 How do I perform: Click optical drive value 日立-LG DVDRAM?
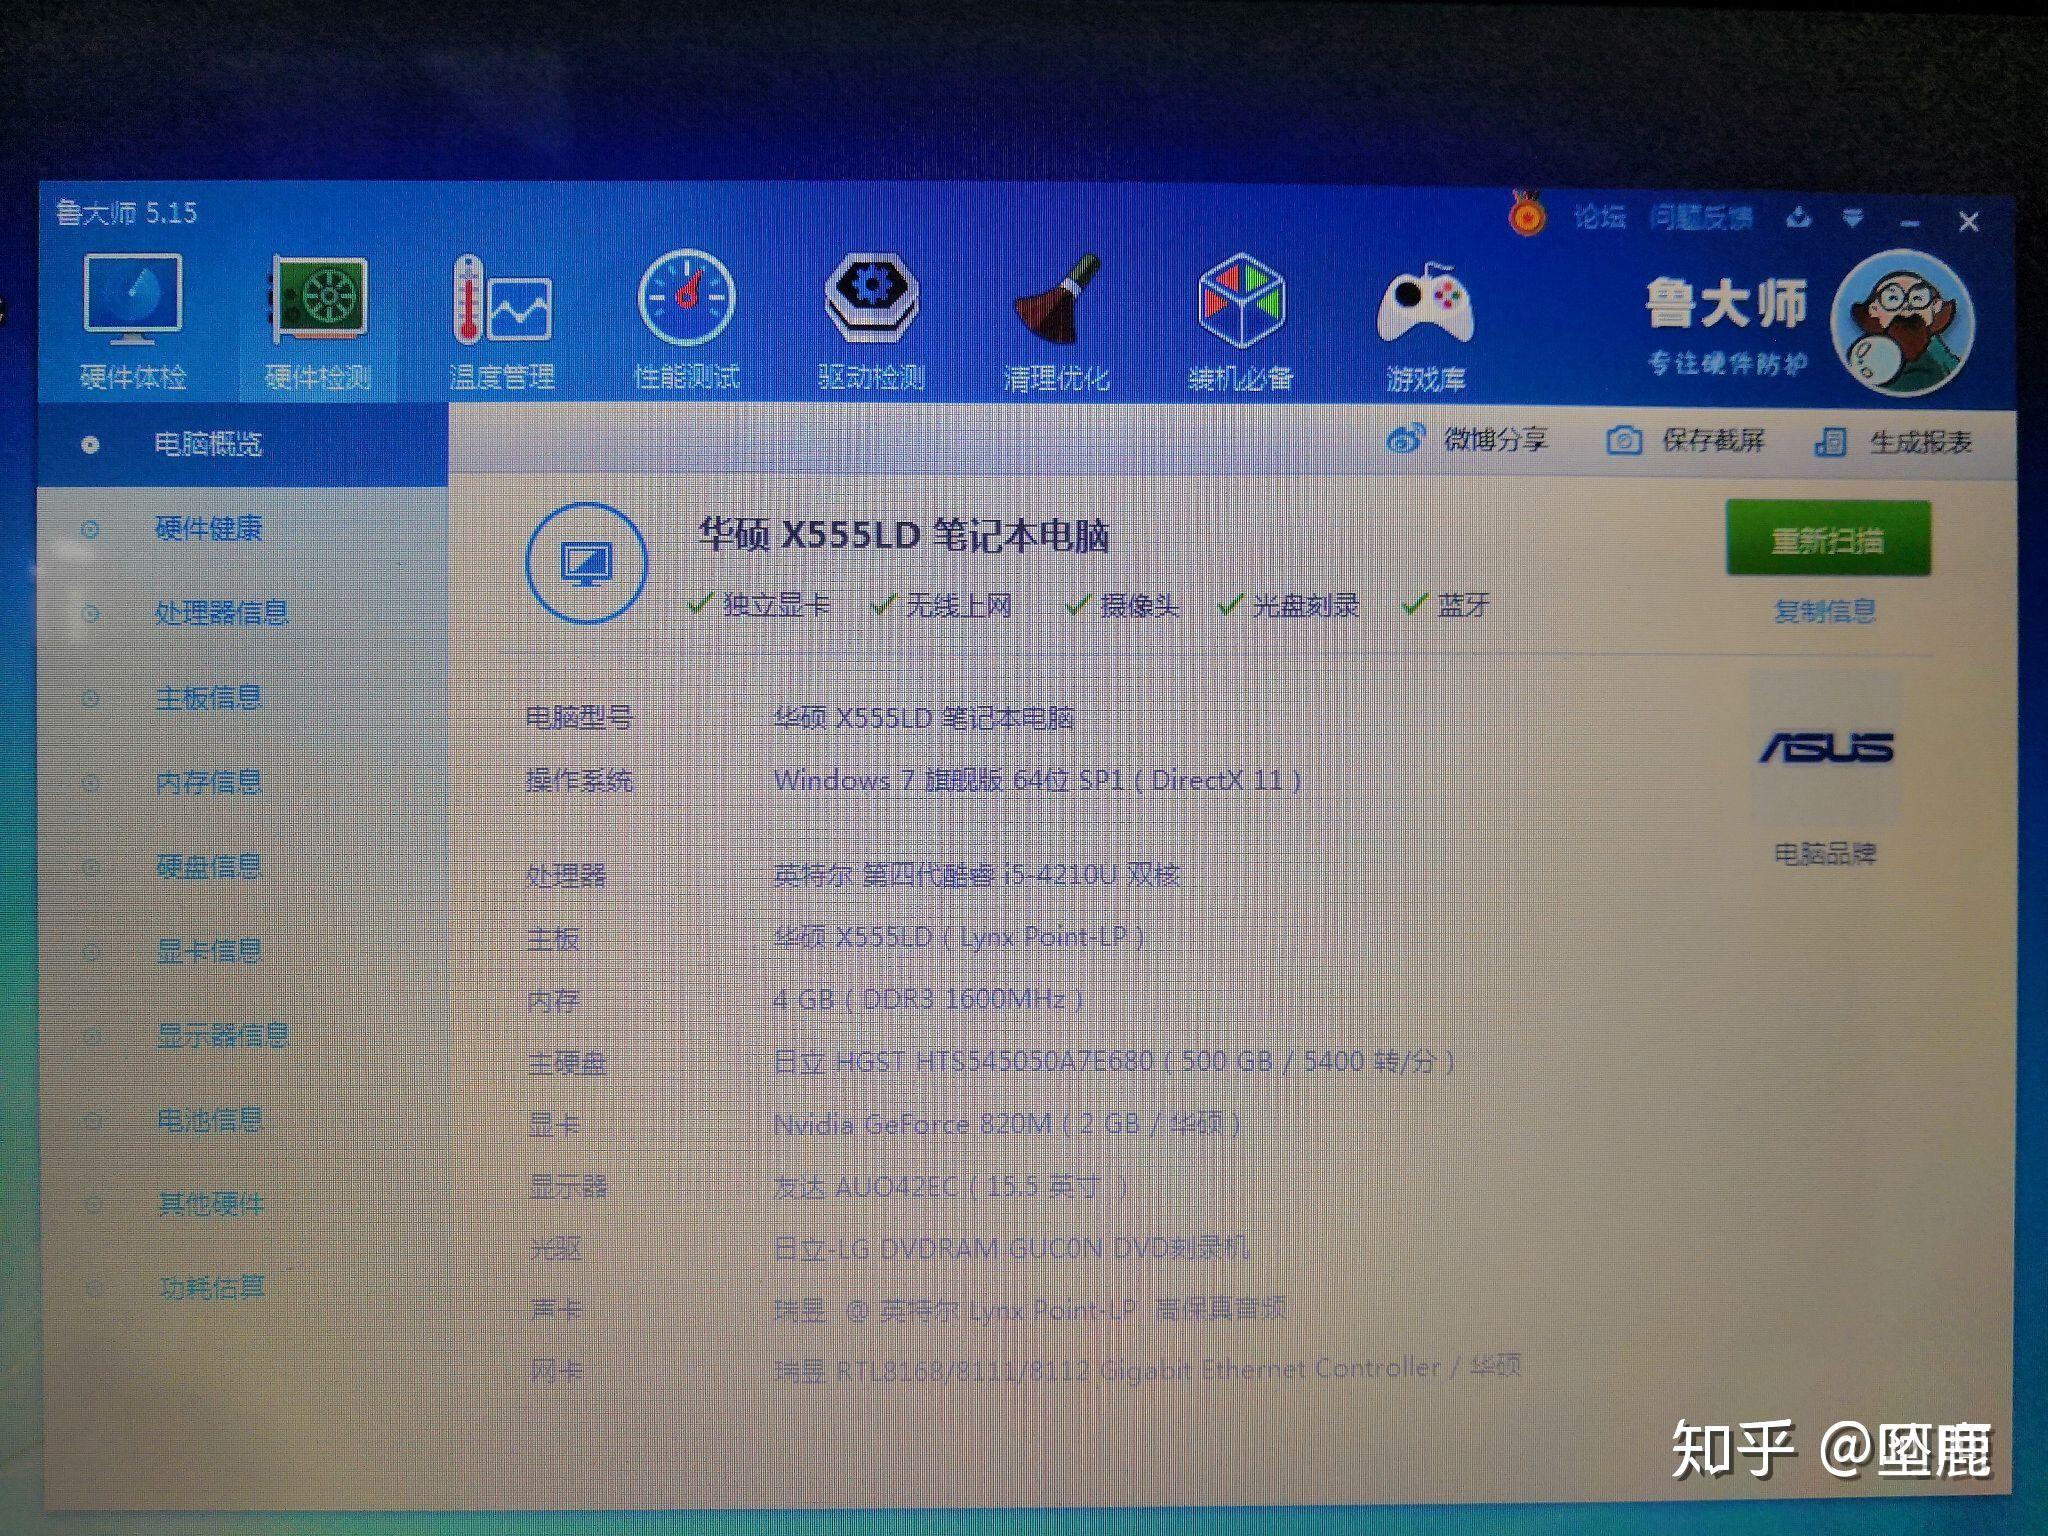[x=1012, y=1247]
